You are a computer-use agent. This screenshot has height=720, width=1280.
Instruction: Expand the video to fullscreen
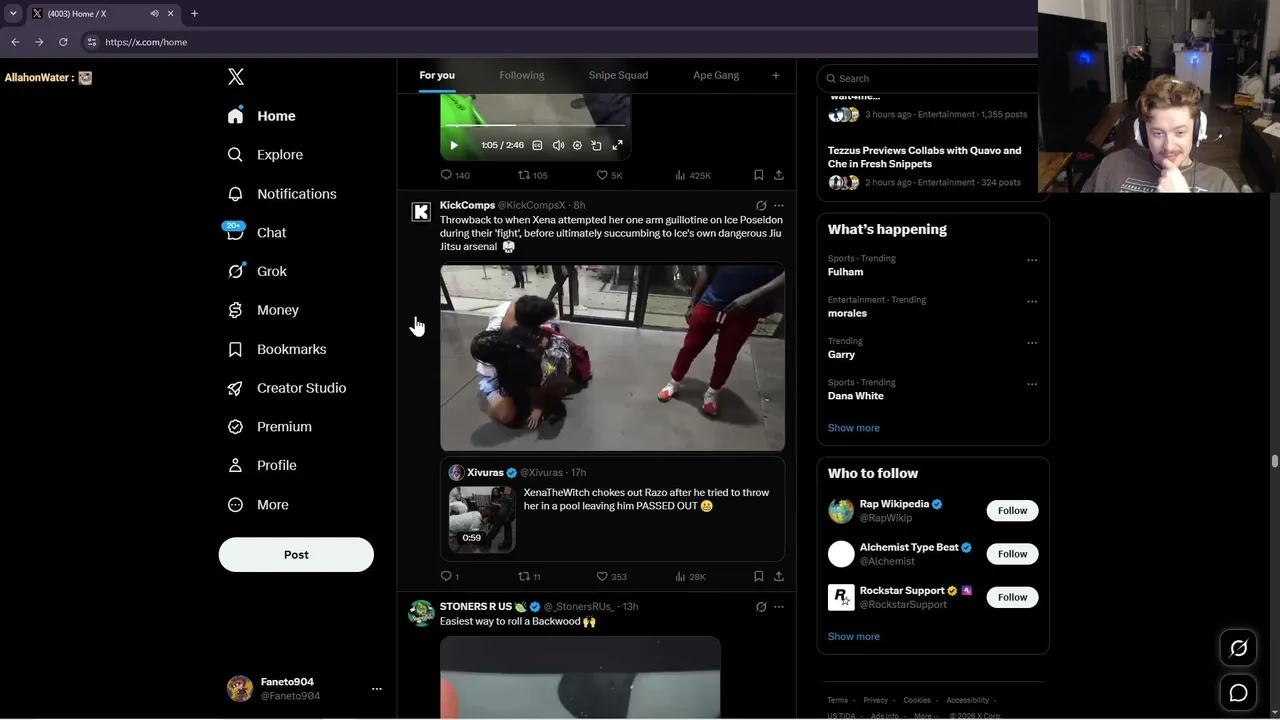[617, 146]
